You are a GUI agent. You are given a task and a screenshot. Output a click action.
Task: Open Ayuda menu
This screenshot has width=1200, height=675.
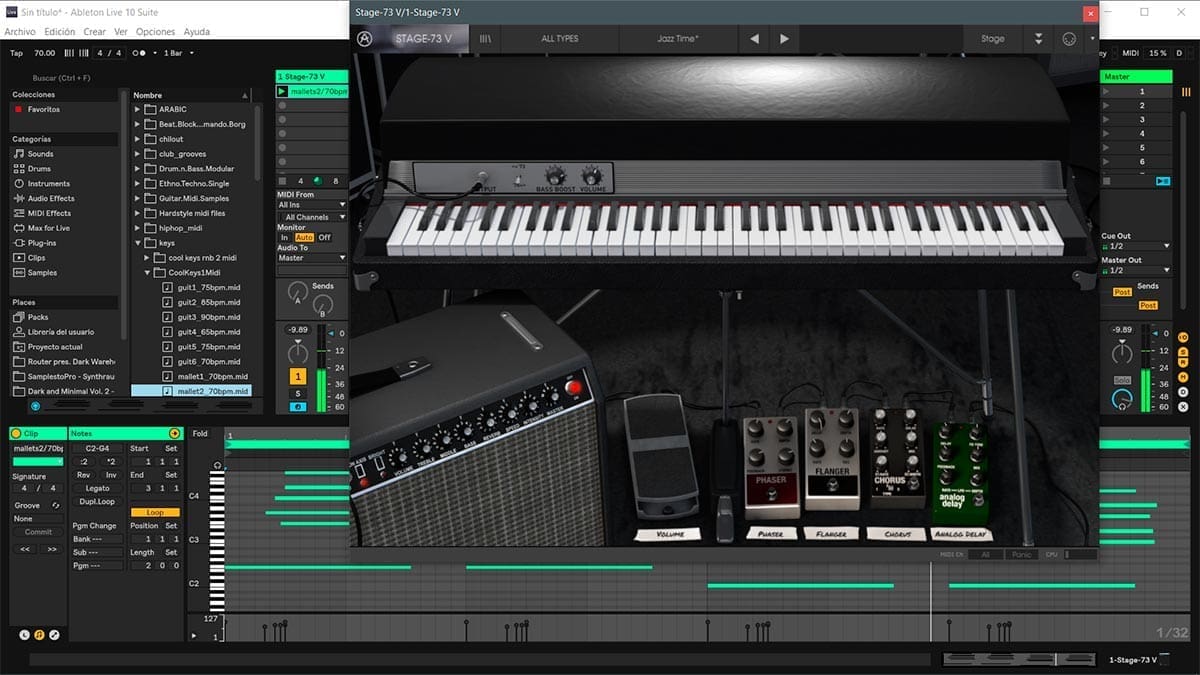[x=197, y=32]
